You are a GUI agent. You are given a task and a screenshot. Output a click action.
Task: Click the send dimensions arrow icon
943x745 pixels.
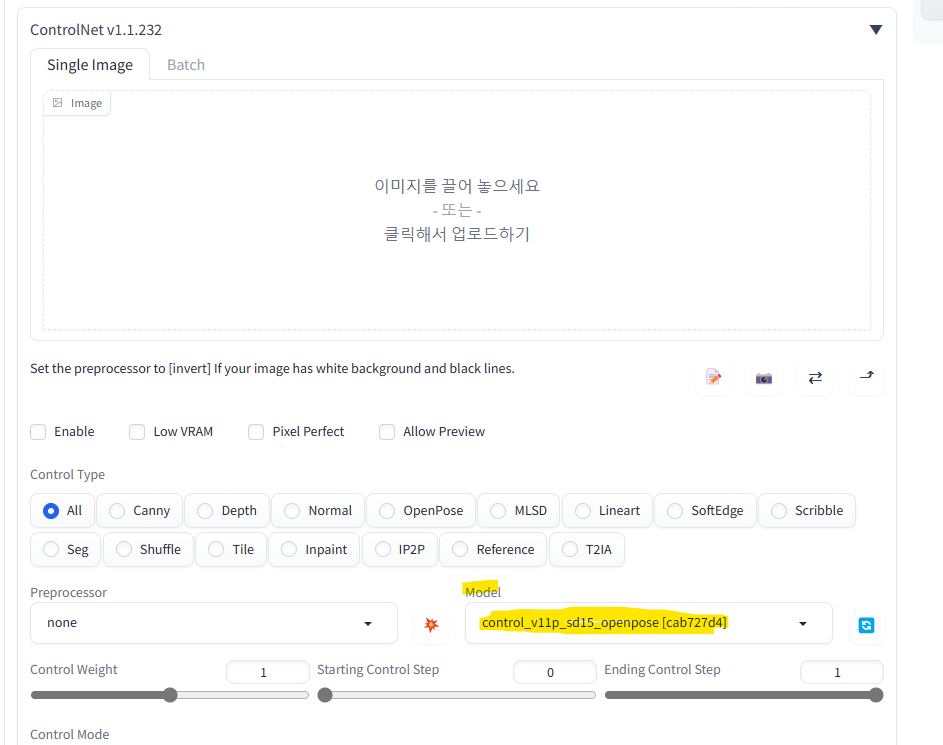tap(866, 378)
